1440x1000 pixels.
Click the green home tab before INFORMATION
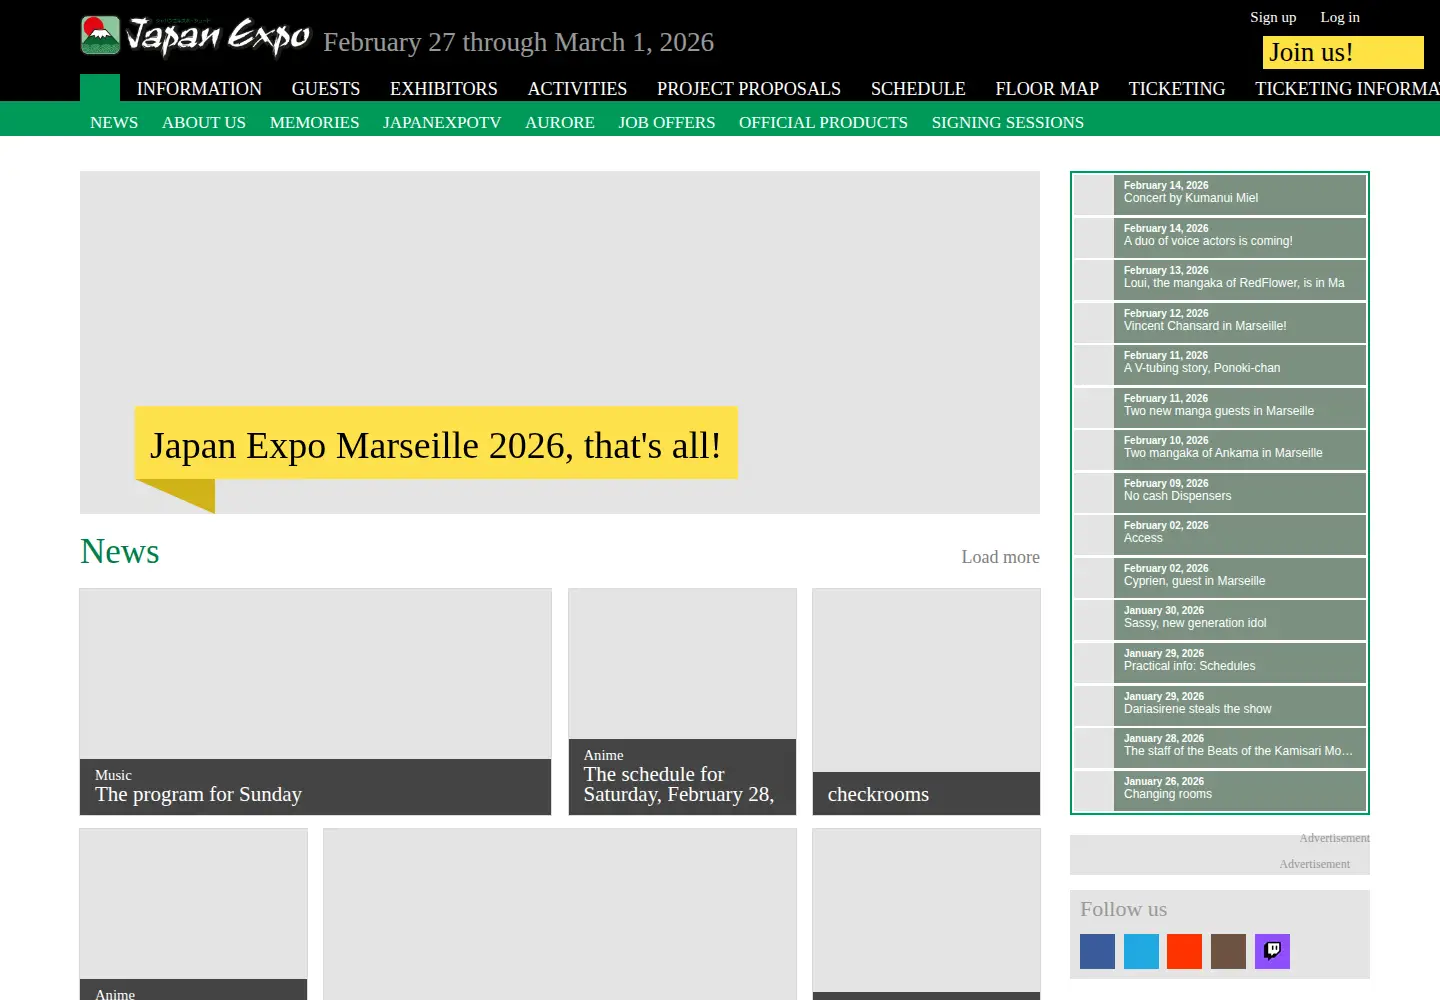click(x=100, y=88)
